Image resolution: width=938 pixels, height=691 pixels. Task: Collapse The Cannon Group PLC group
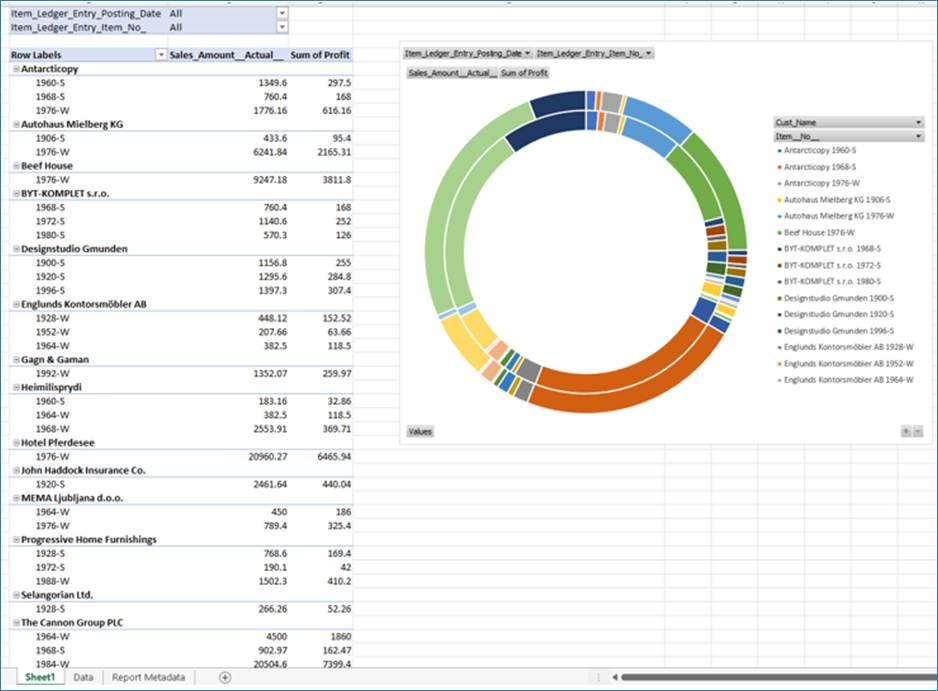16,622
